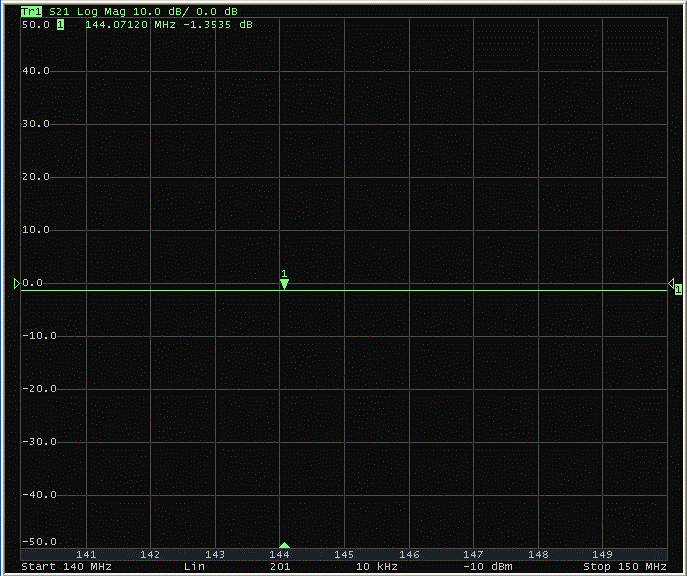Click Stop 150 MHz setting
The image size is (687, 576).
pos(624,566)
